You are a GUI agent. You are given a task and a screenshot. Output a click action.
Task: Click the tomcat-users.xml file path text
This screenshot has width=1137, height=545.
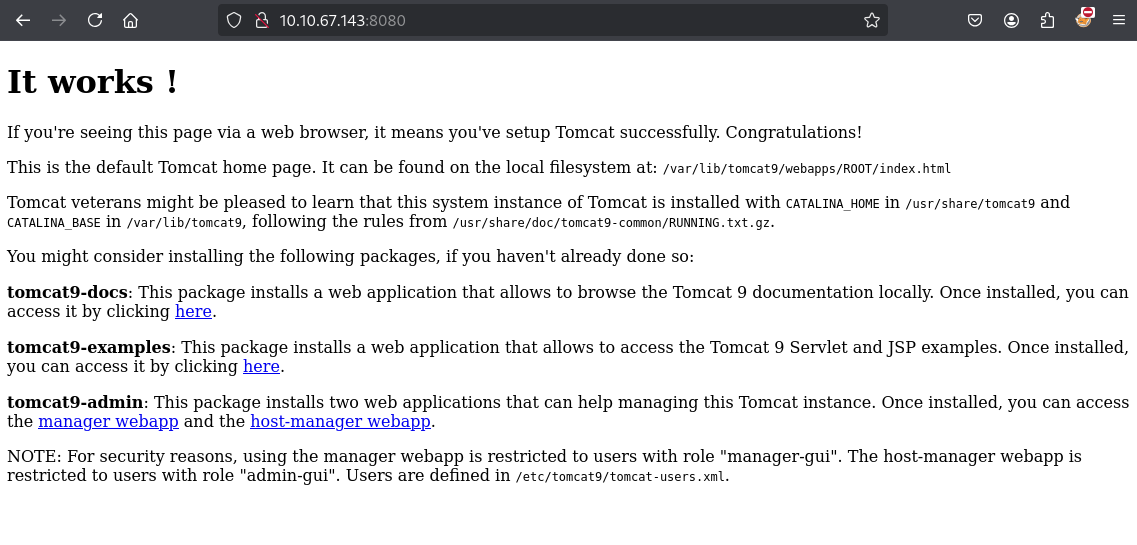point(621,477)
